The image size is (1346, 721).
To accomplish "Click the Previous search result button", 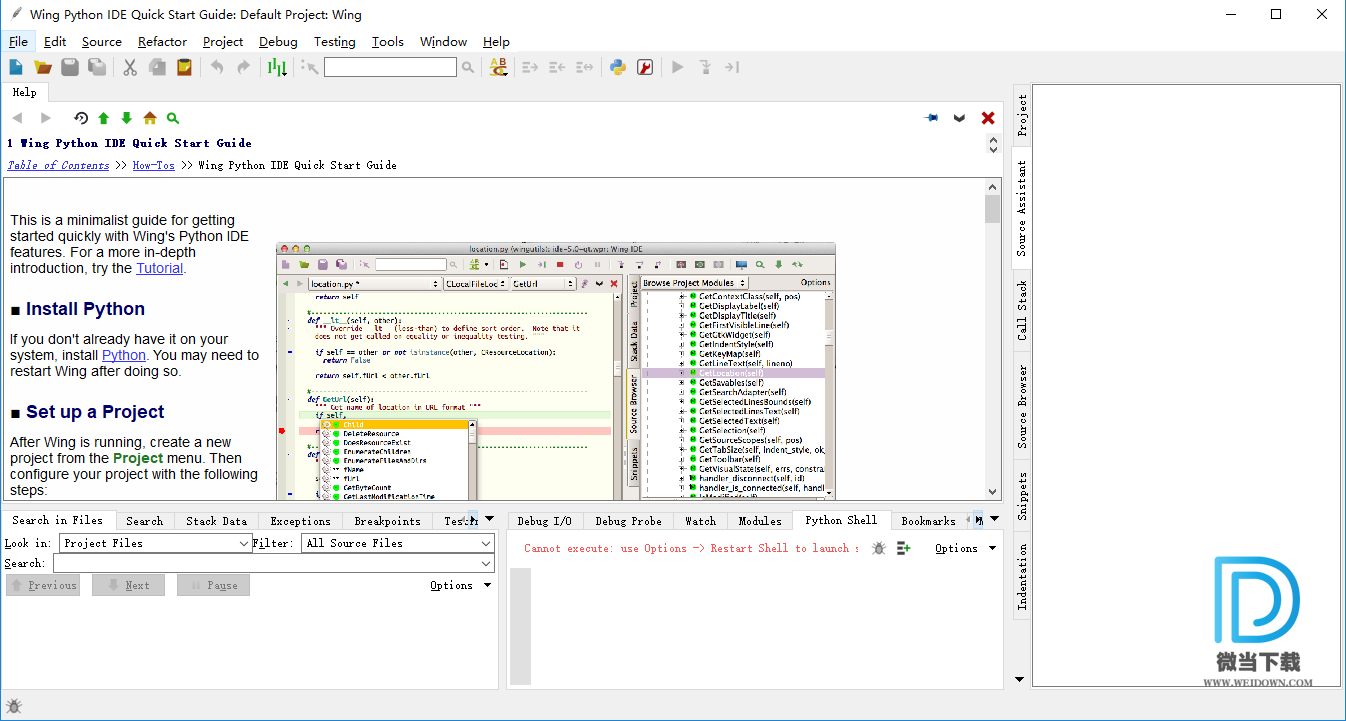I will [x=43, y=585].
